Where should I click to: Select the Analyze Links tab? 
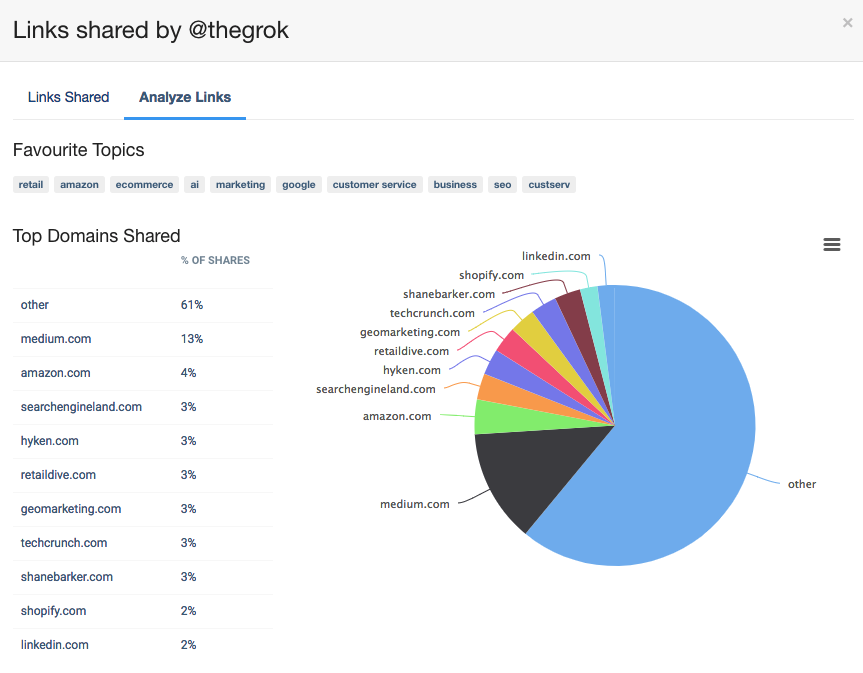click(x=185, y=97)
